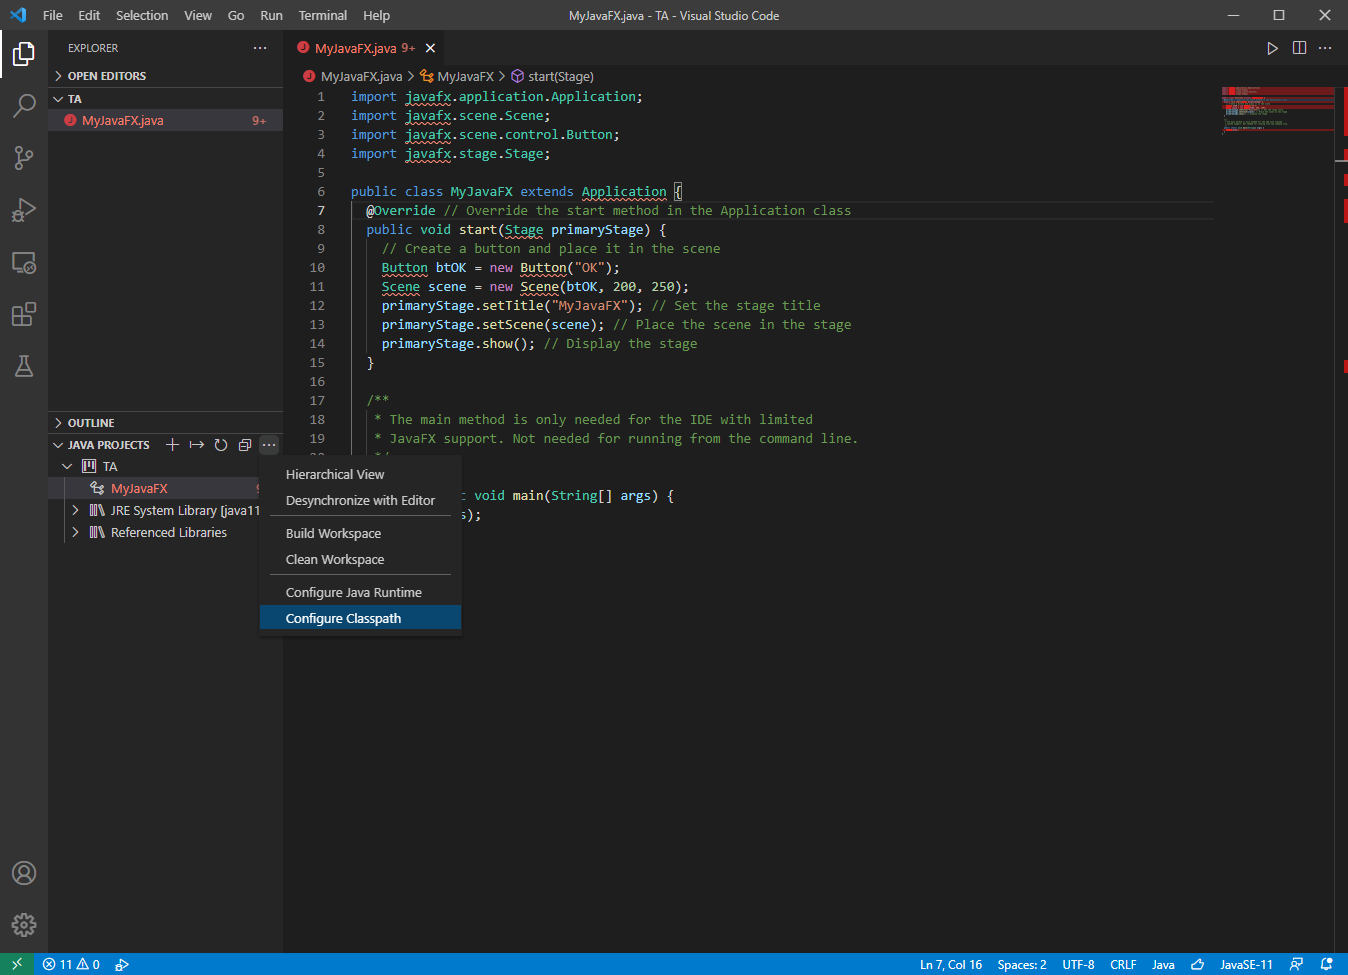
Task: Open the Terminal menu
Action: pos(323,15)
